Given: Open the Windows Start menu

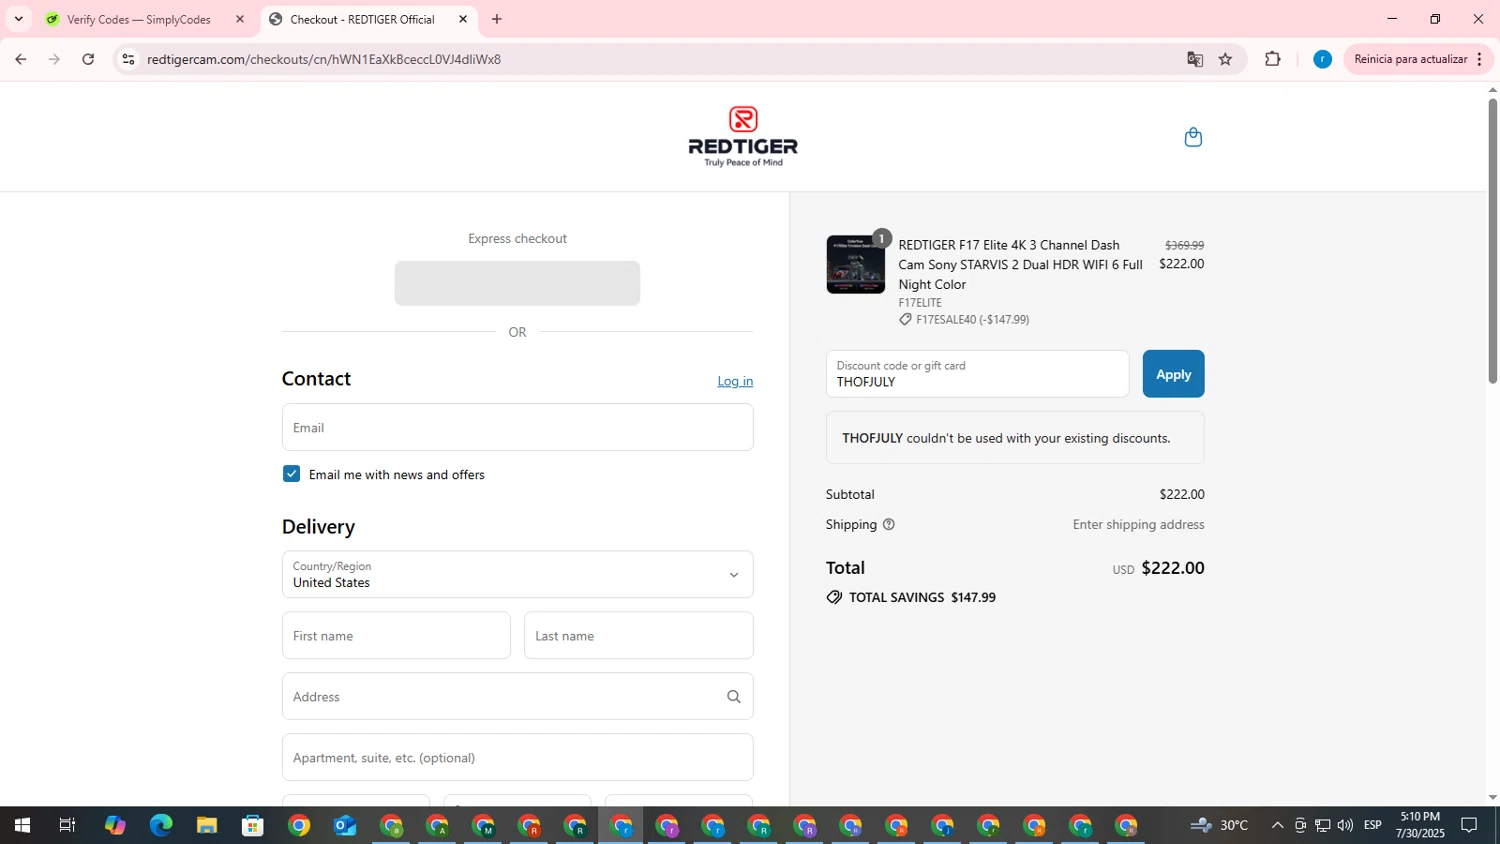Looking at the screenshot, I should 22,825.
